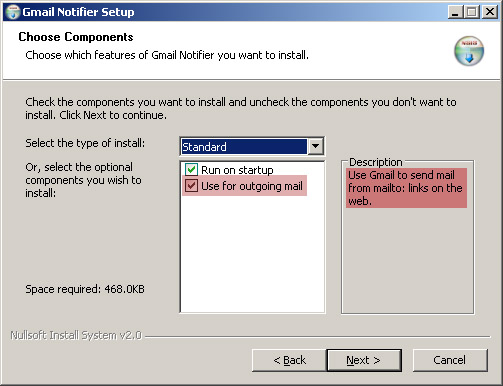Minimize the setup window
Screen dimensions: 503x386
click(455, 12)
